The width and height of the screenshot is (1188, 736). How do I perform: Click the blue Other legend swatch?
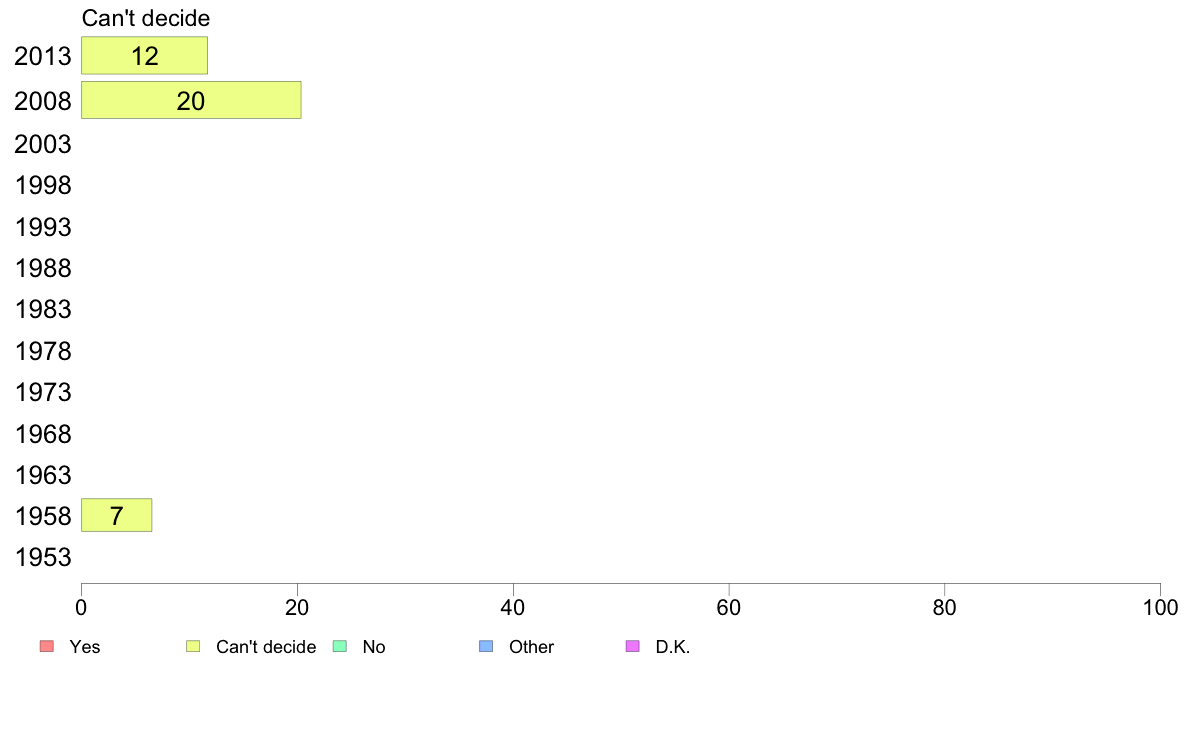486,646
